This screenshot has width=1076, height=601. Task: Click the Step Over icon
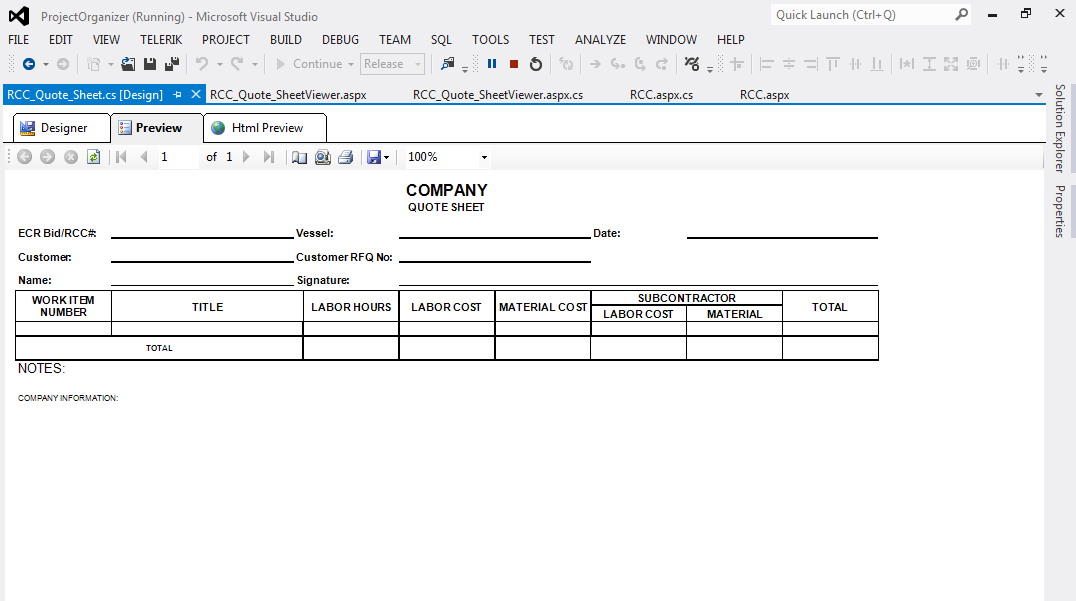point(640,64)
